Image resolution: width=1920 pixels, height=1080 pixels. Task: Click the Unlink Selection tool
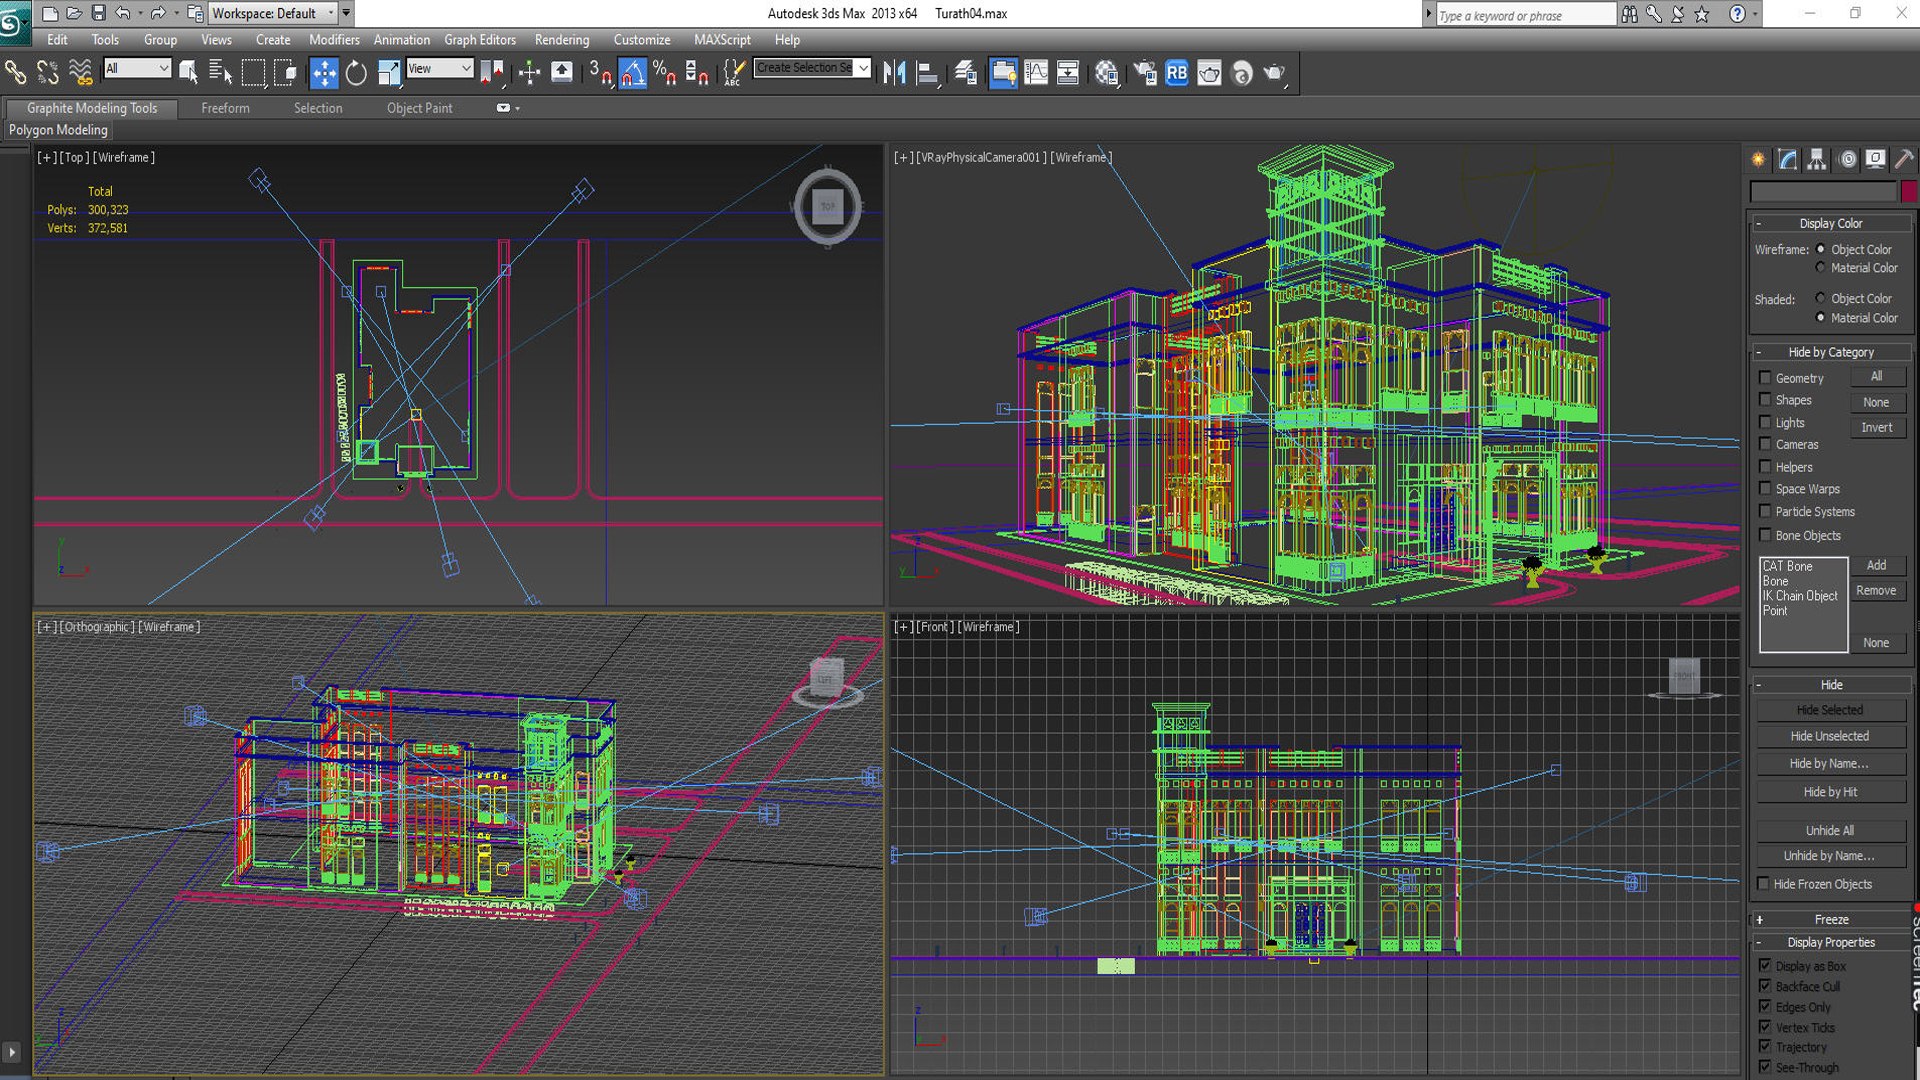coord(48,72)
